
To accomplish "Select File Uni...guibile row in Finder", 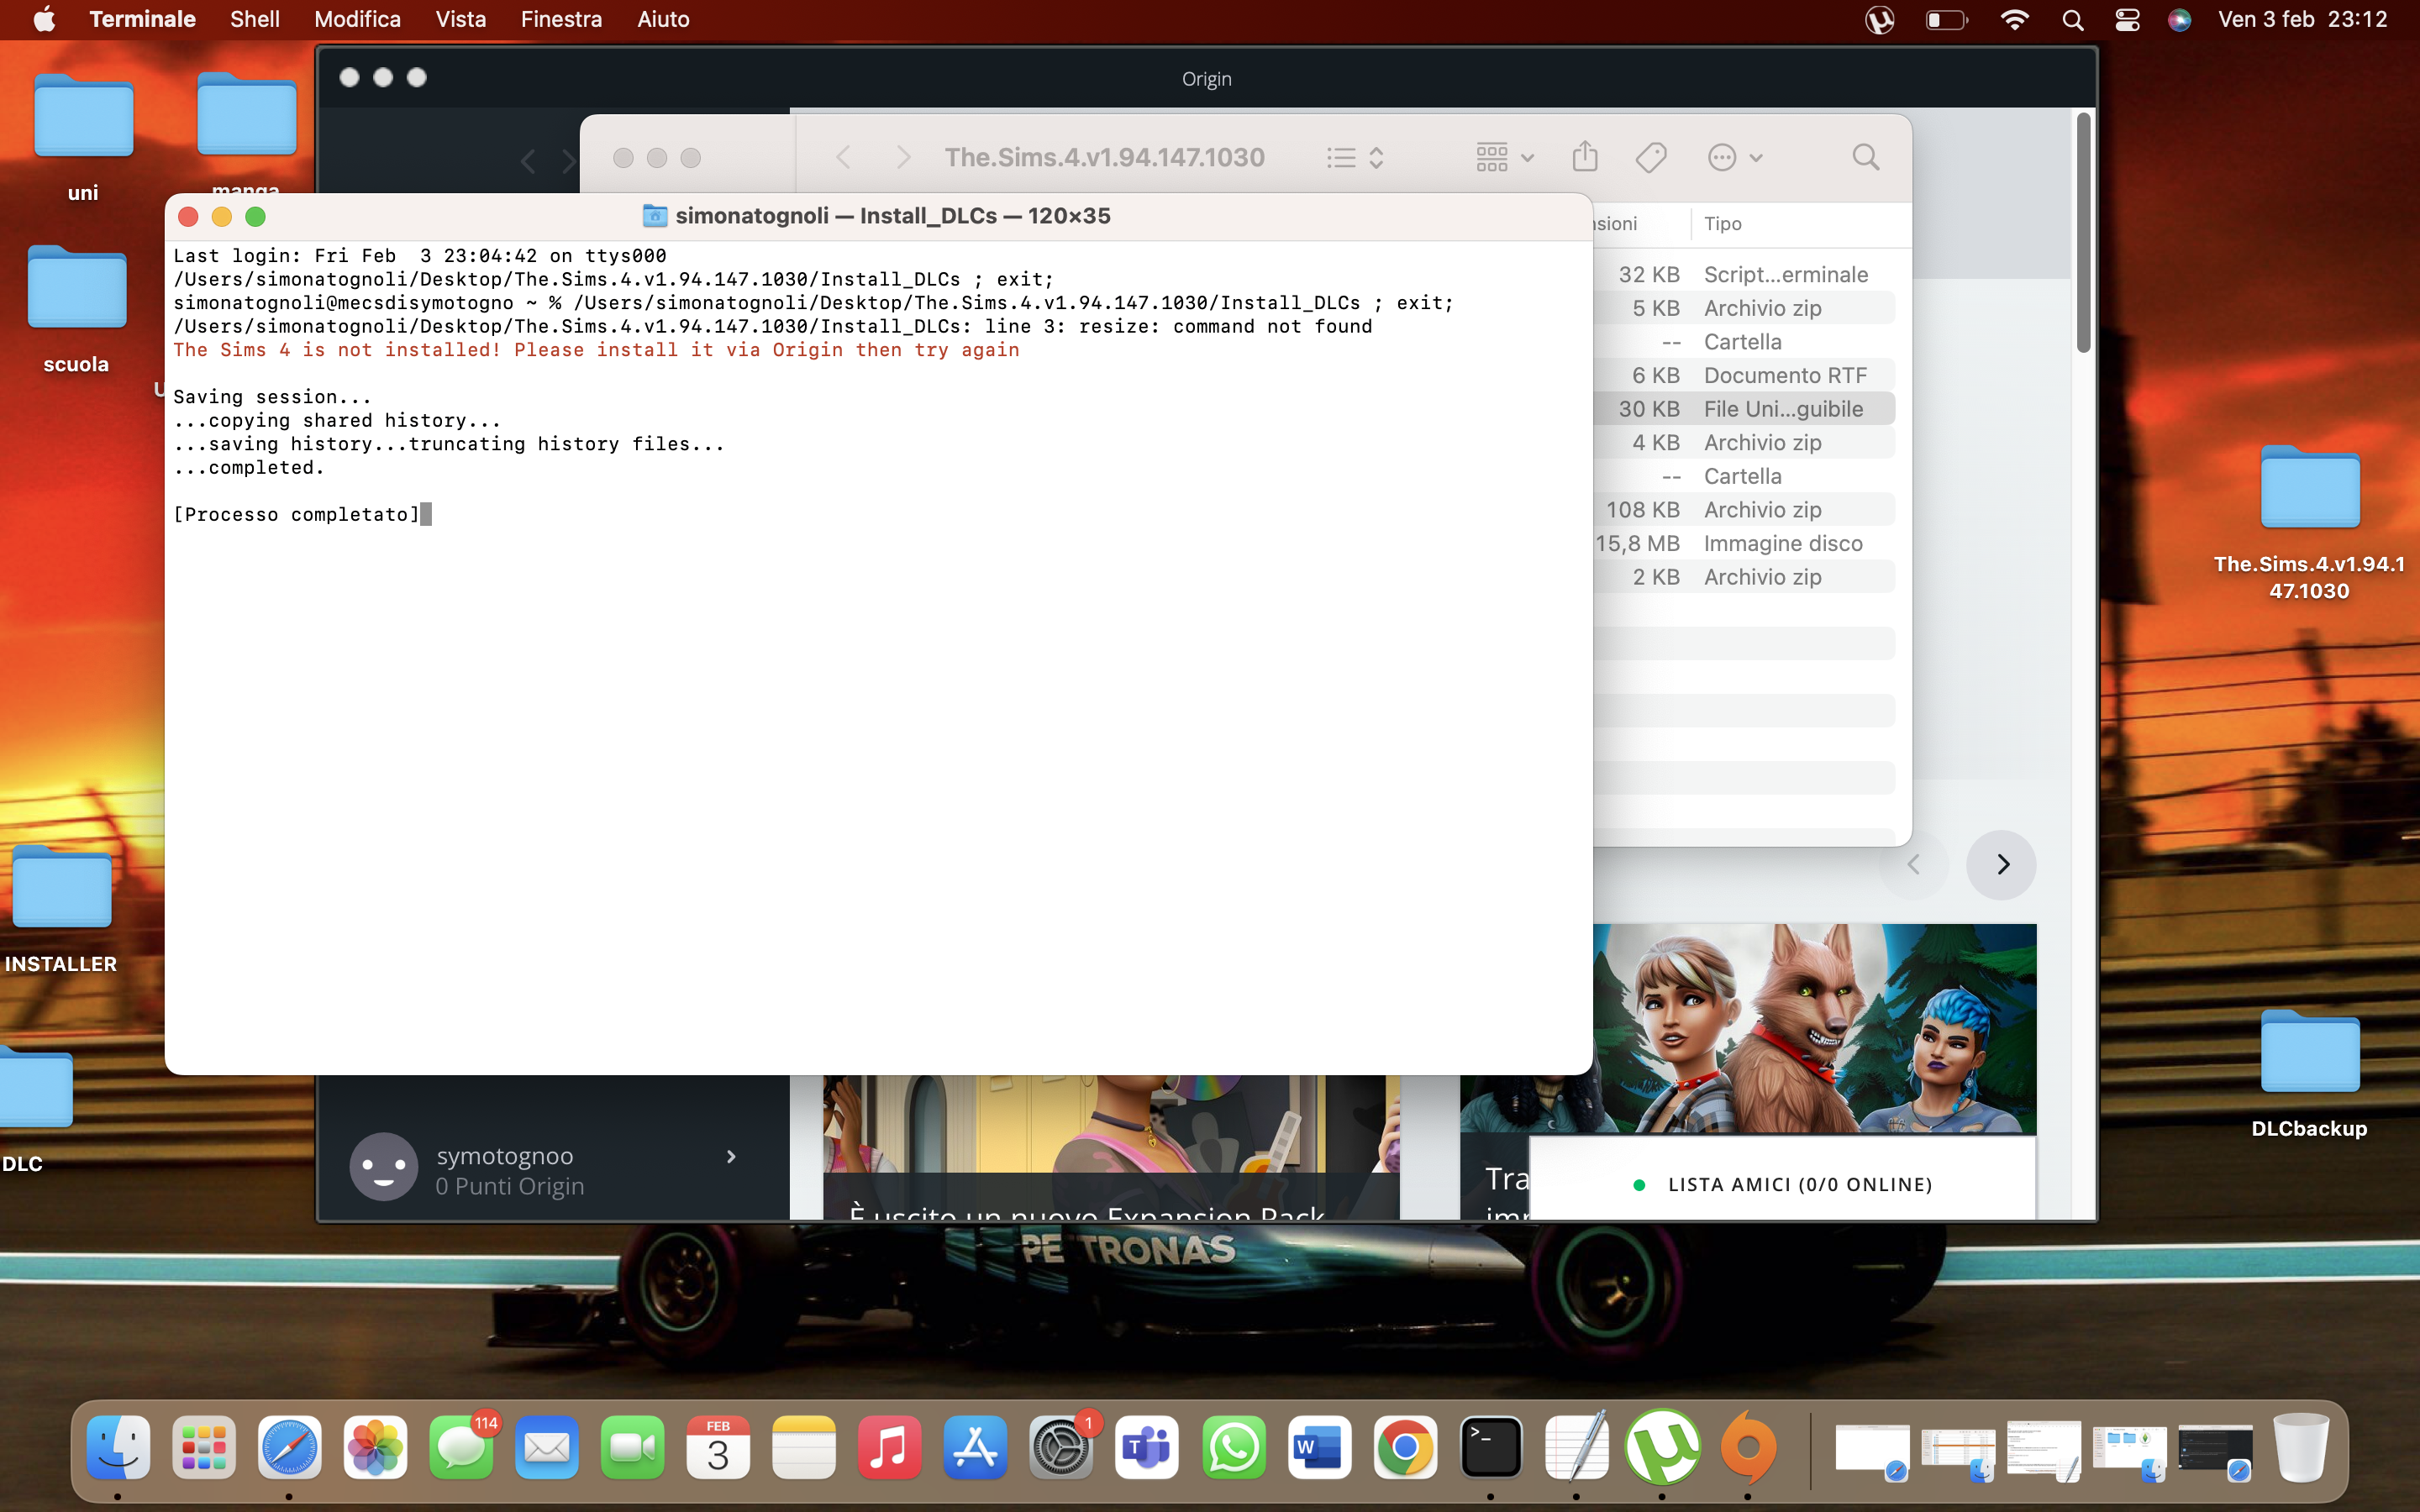I will point(1745,409).
